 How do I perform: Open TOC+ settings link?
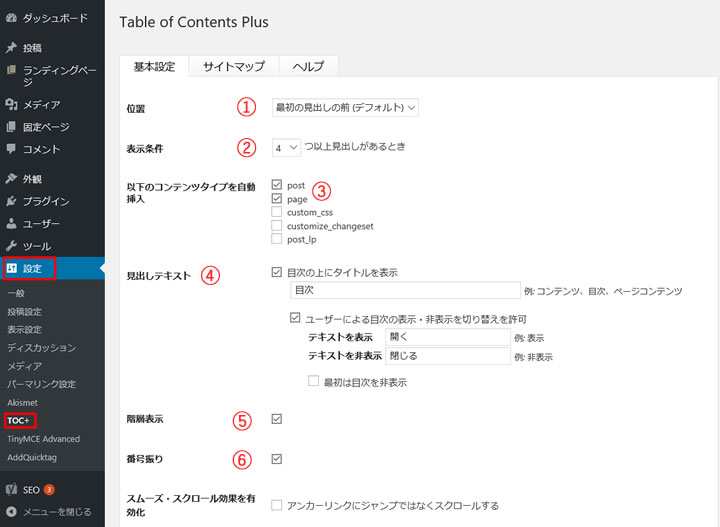(18, 420)
